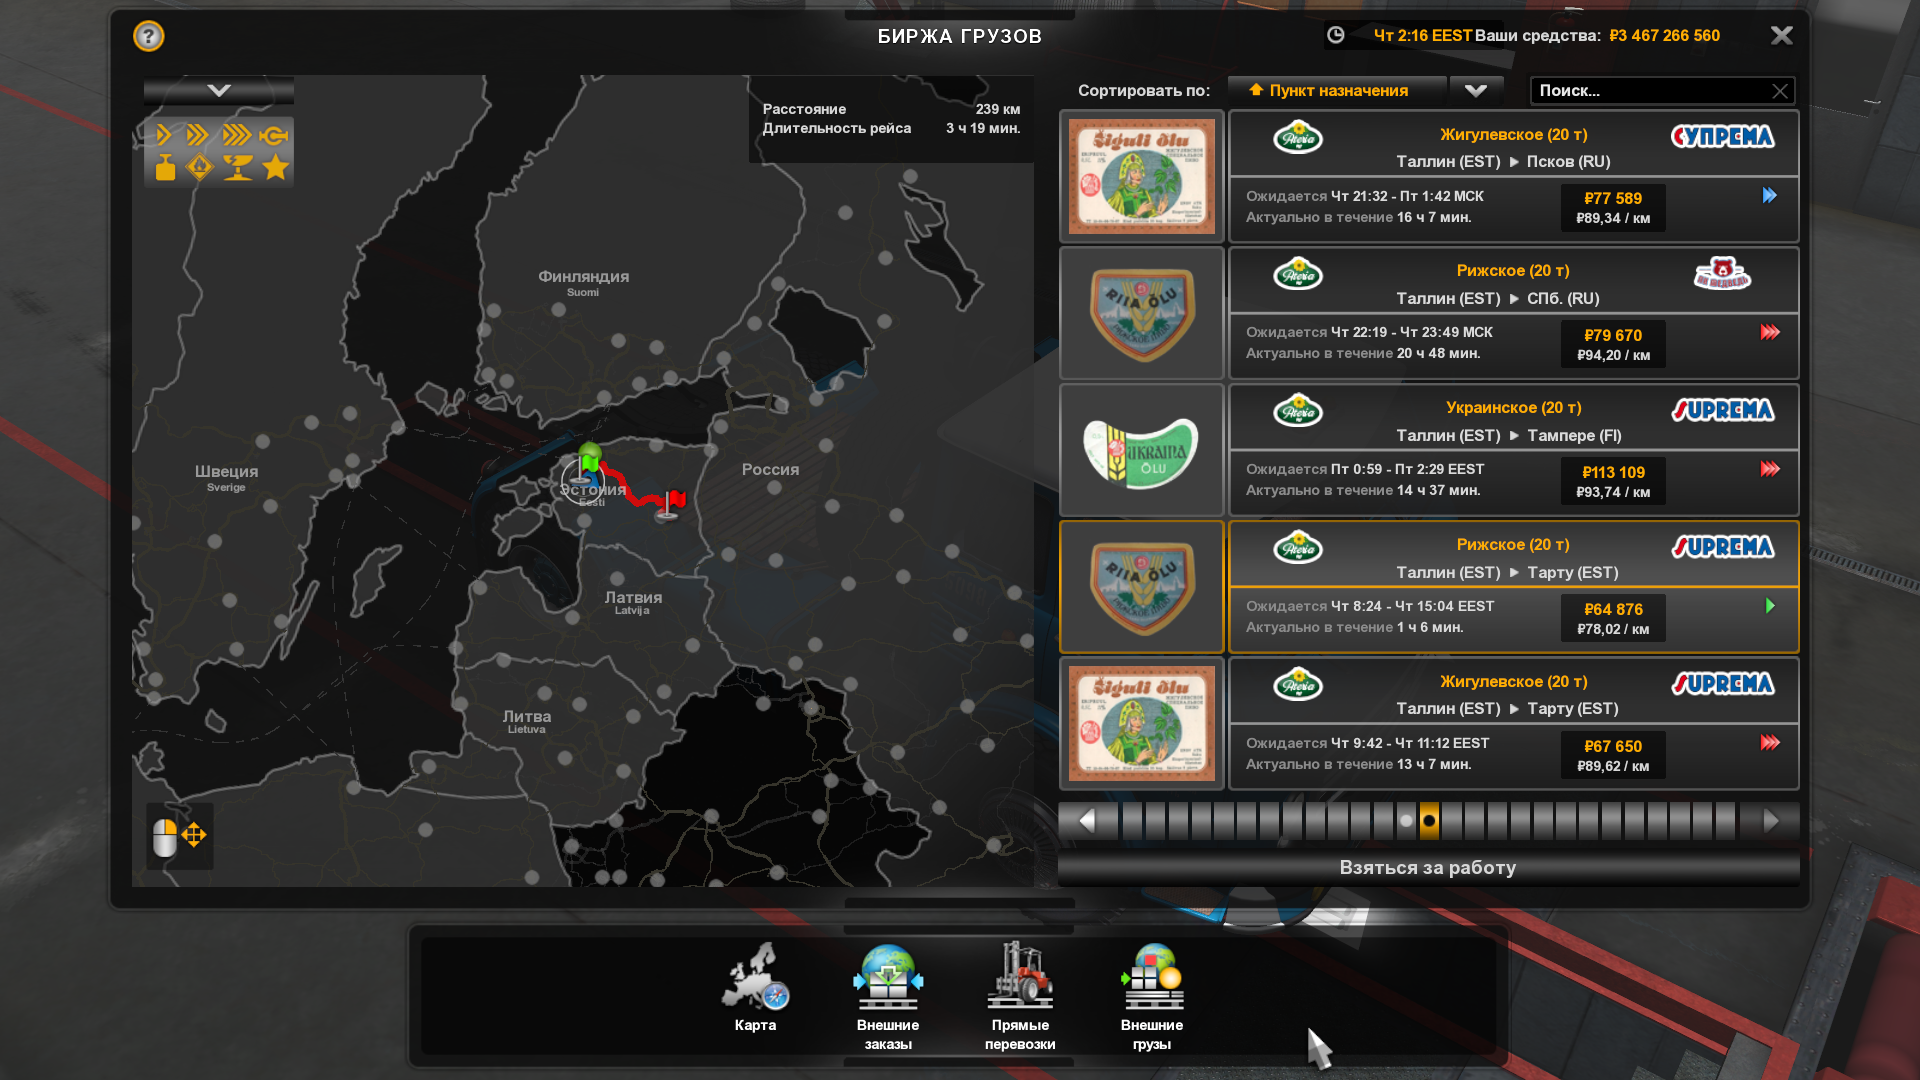Click the highlighted page marker in pager
The height and width of the screenshot is (1080, 1920).
pyautogui.click(x=1429, y=821)
